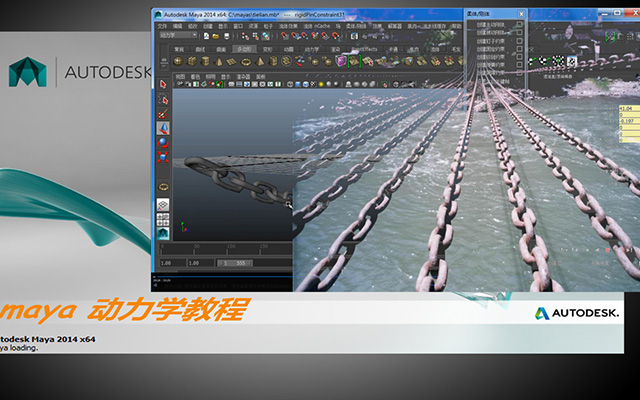Open the panel 面板 menu
This screenshot has height=400, width=640.
pos(260,77)
